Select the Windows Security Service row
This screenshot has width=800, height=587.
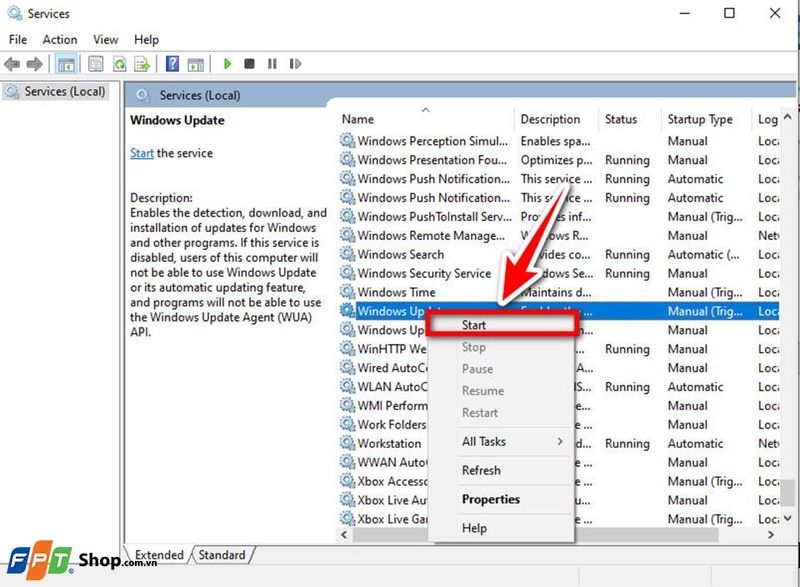[559, 273]
